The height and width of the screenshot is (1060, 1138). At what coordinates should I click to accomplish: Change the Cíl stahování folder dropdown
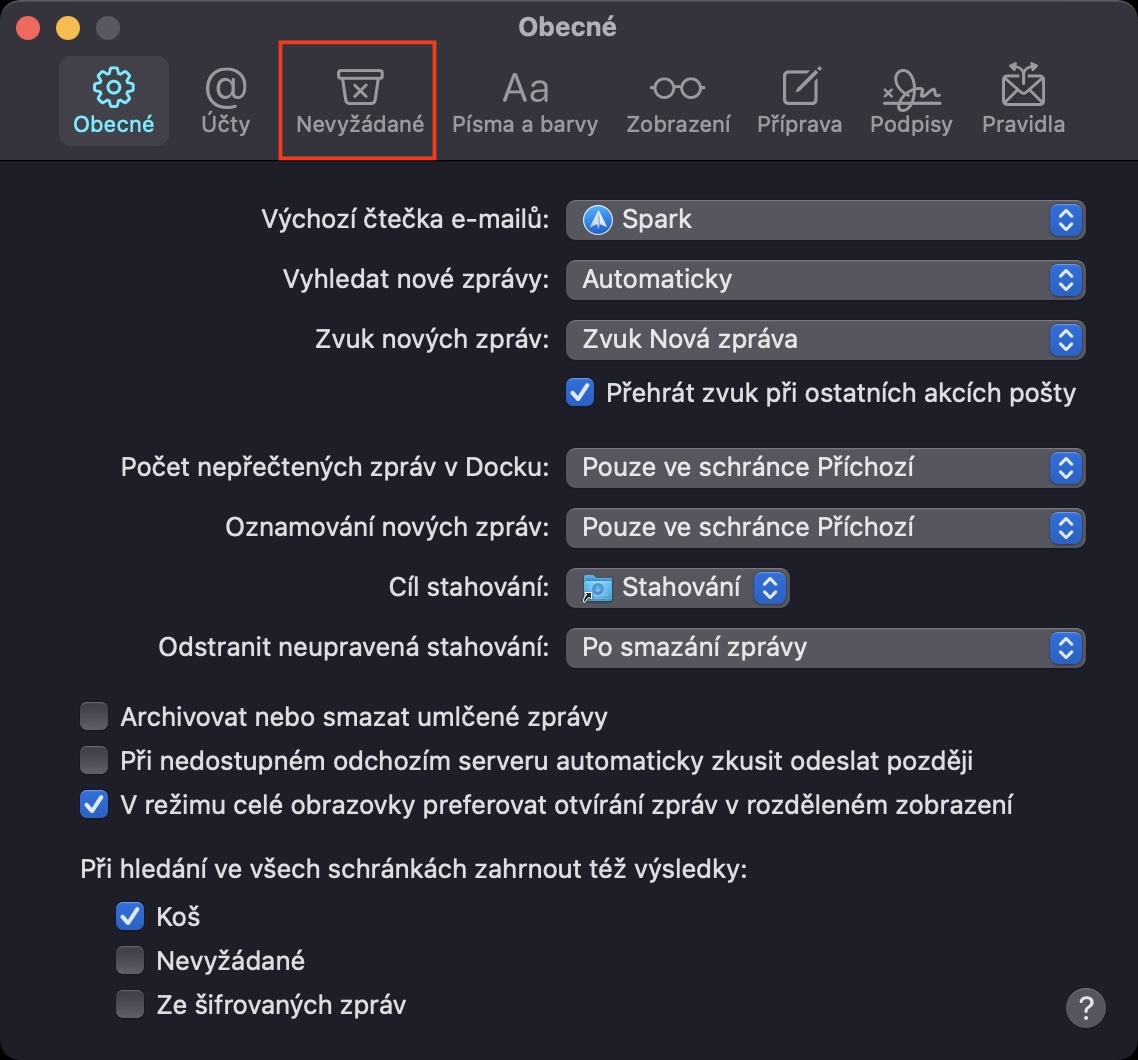(678, 587)
